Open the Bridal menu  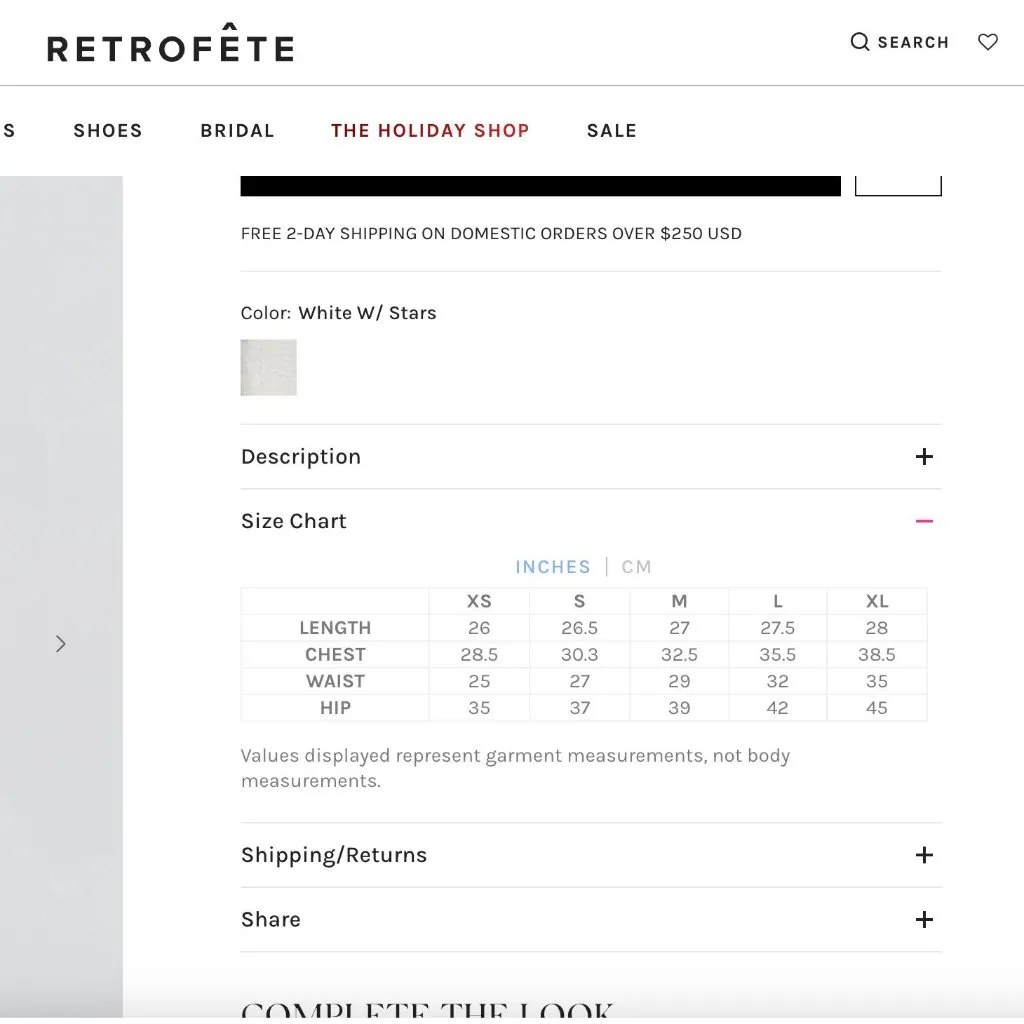coord(237,131)
